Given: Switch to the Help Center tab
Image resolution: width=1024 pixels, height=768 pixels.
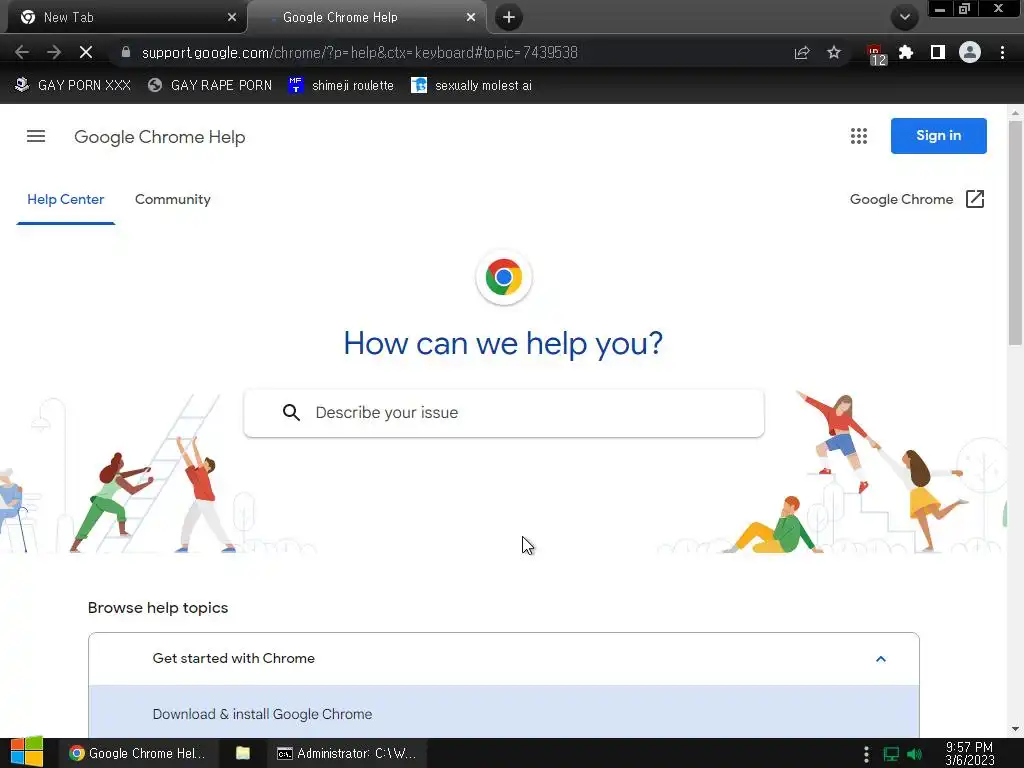Looking at the screenshot, I should [x=65, y=199].
